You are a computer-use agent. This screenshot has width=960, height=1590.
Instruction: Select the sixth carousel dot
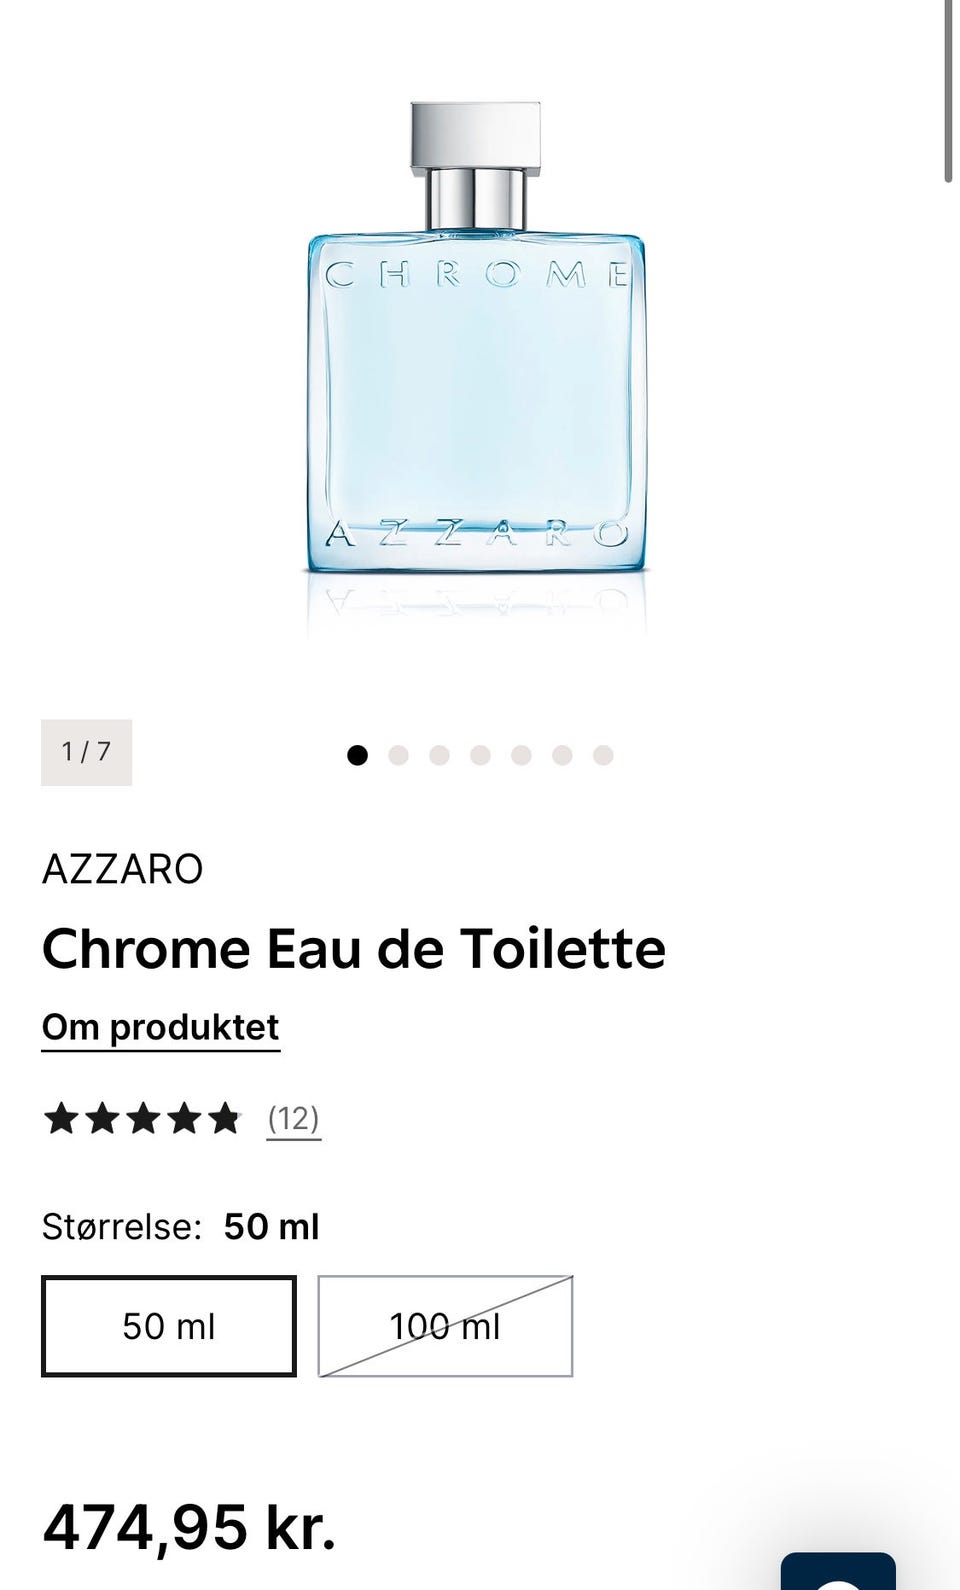tap(562, 755)
